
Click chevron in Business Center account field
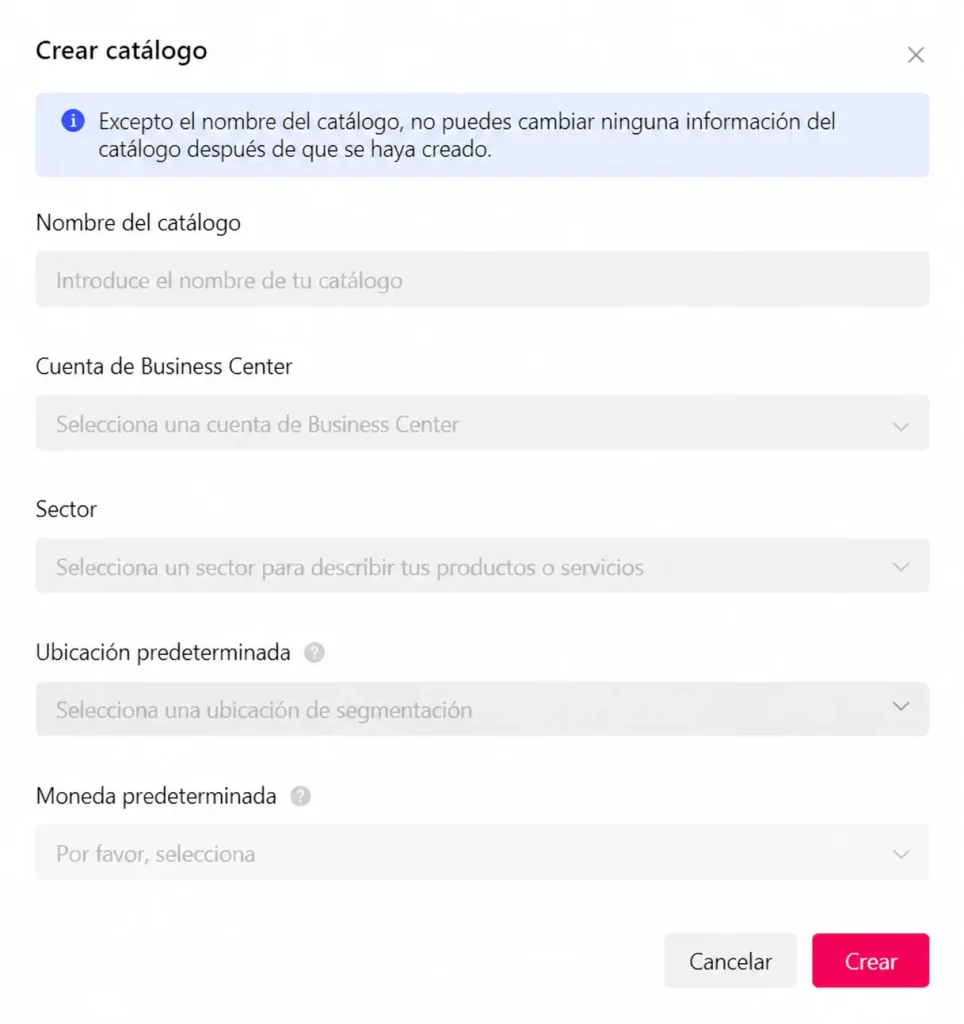pos(901,426)
